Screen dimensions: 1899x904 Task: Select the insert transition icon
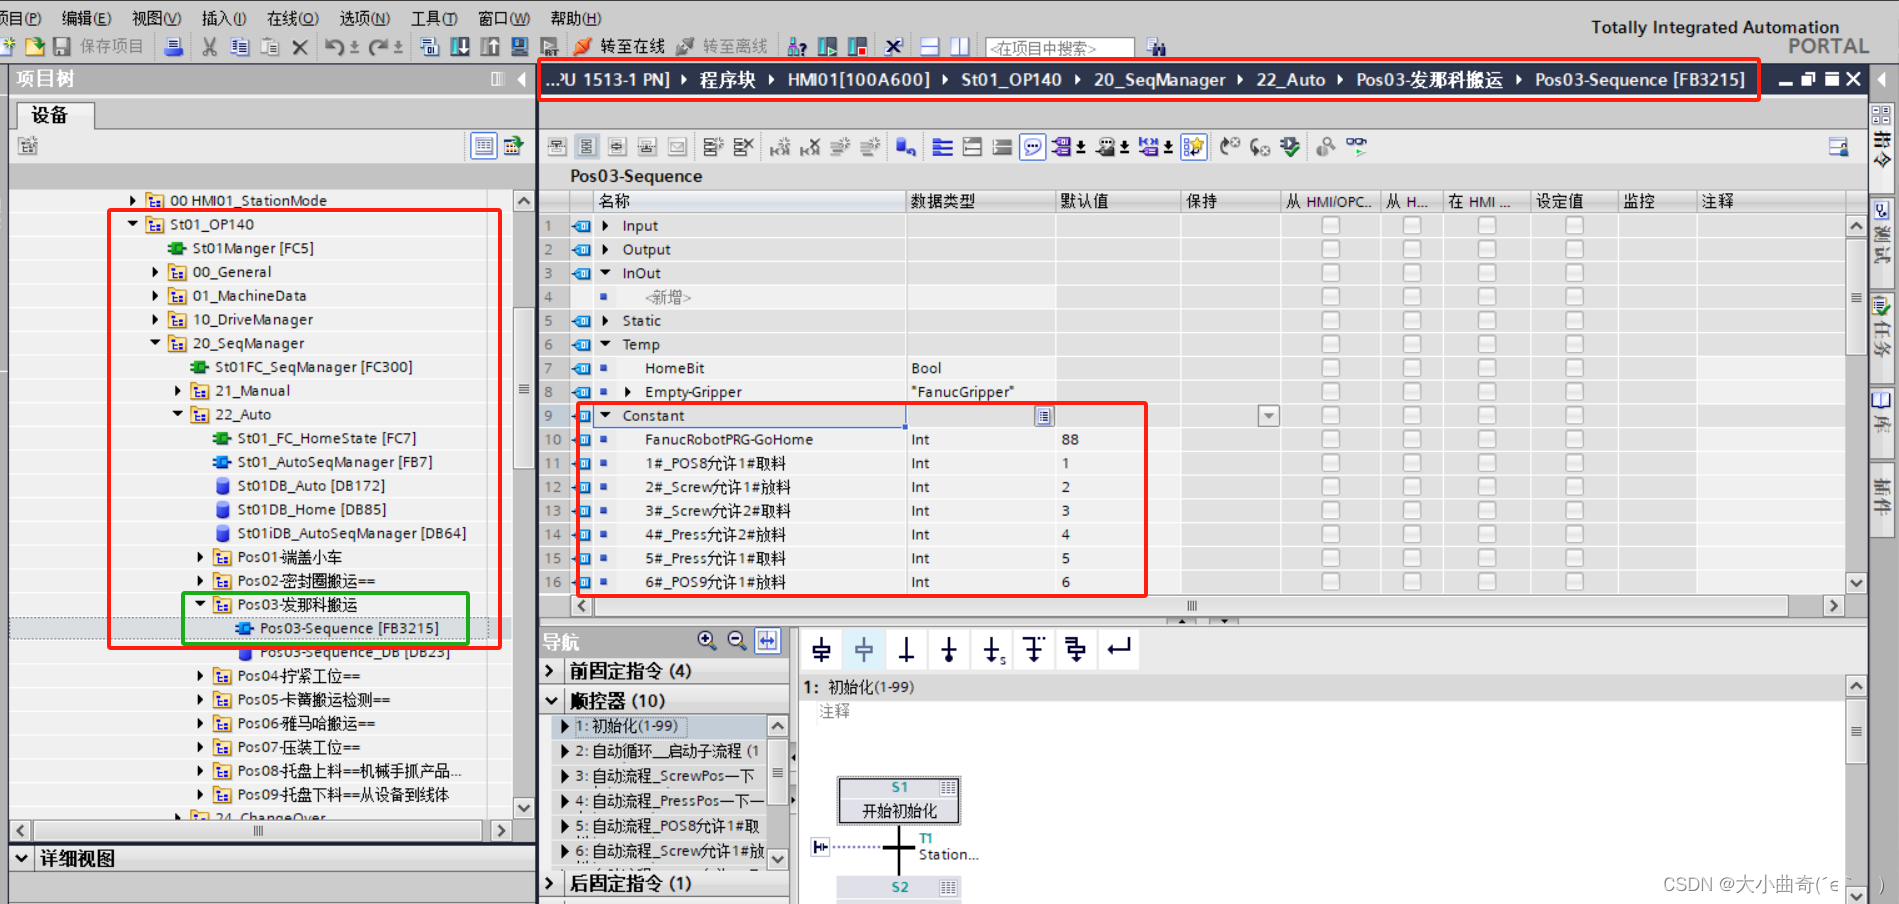907,651
